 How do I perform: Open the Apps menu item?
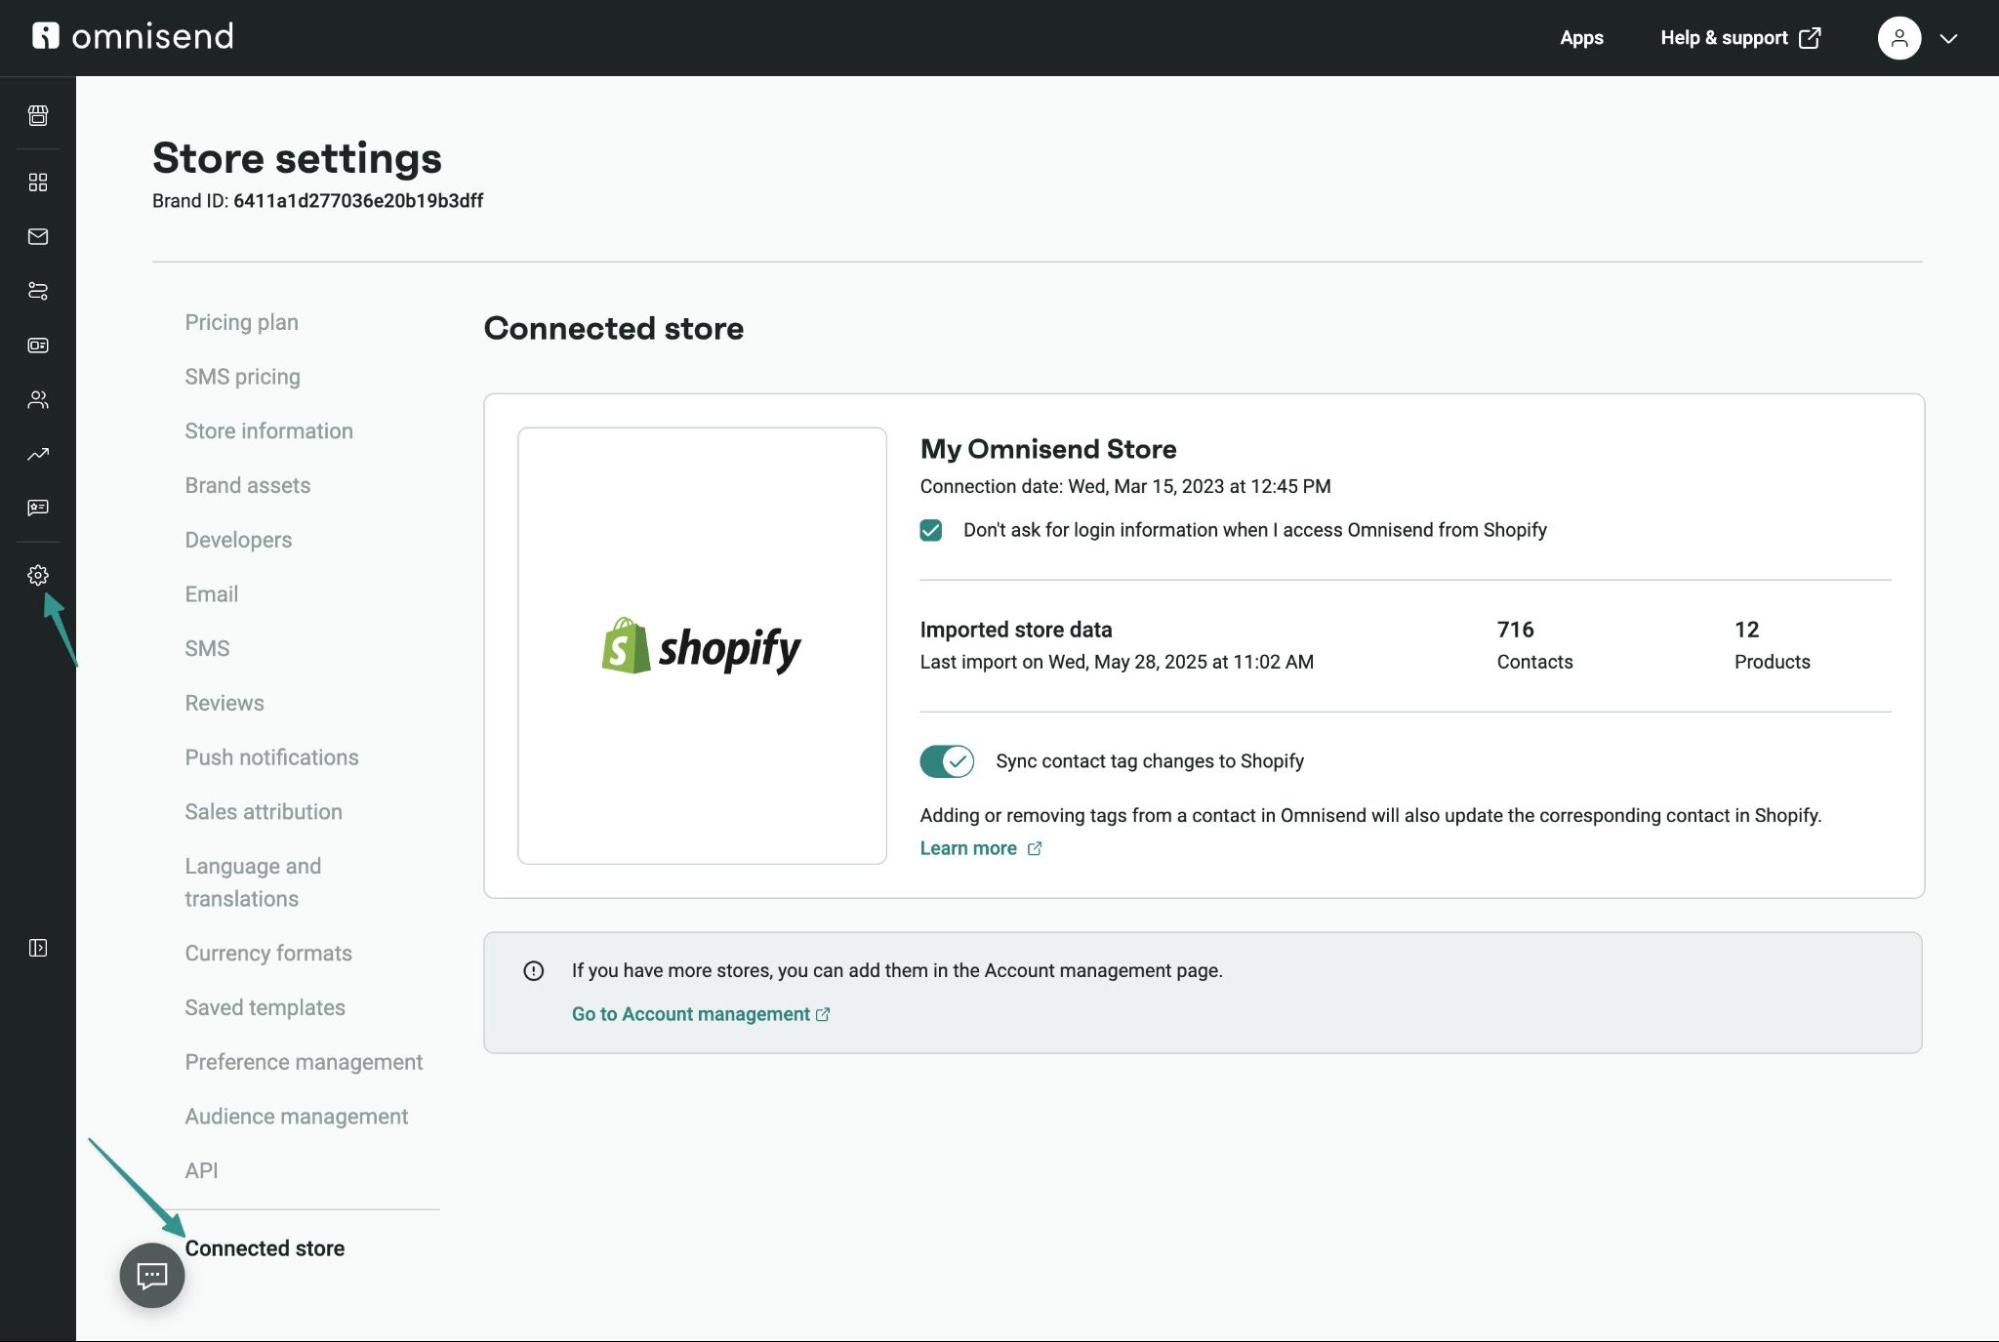(1581, 38)
